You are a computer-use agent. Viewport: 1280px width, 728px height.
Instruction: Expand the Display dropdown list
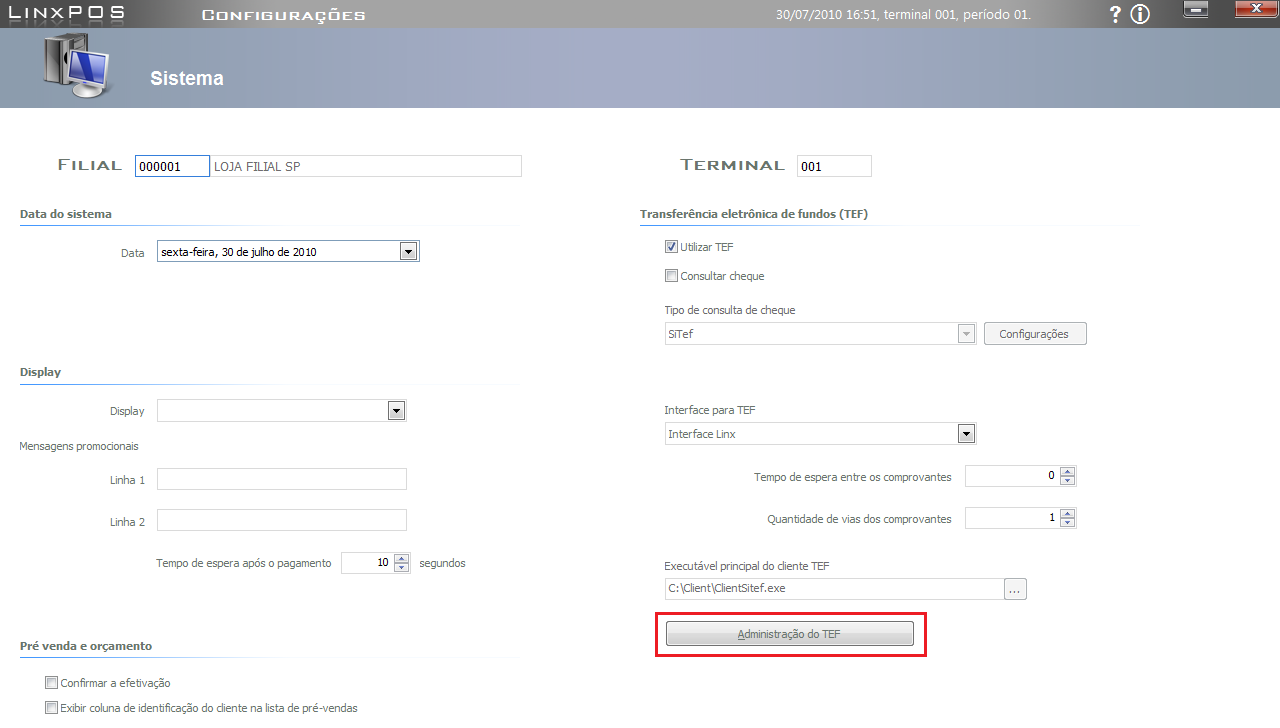(396, 411)
